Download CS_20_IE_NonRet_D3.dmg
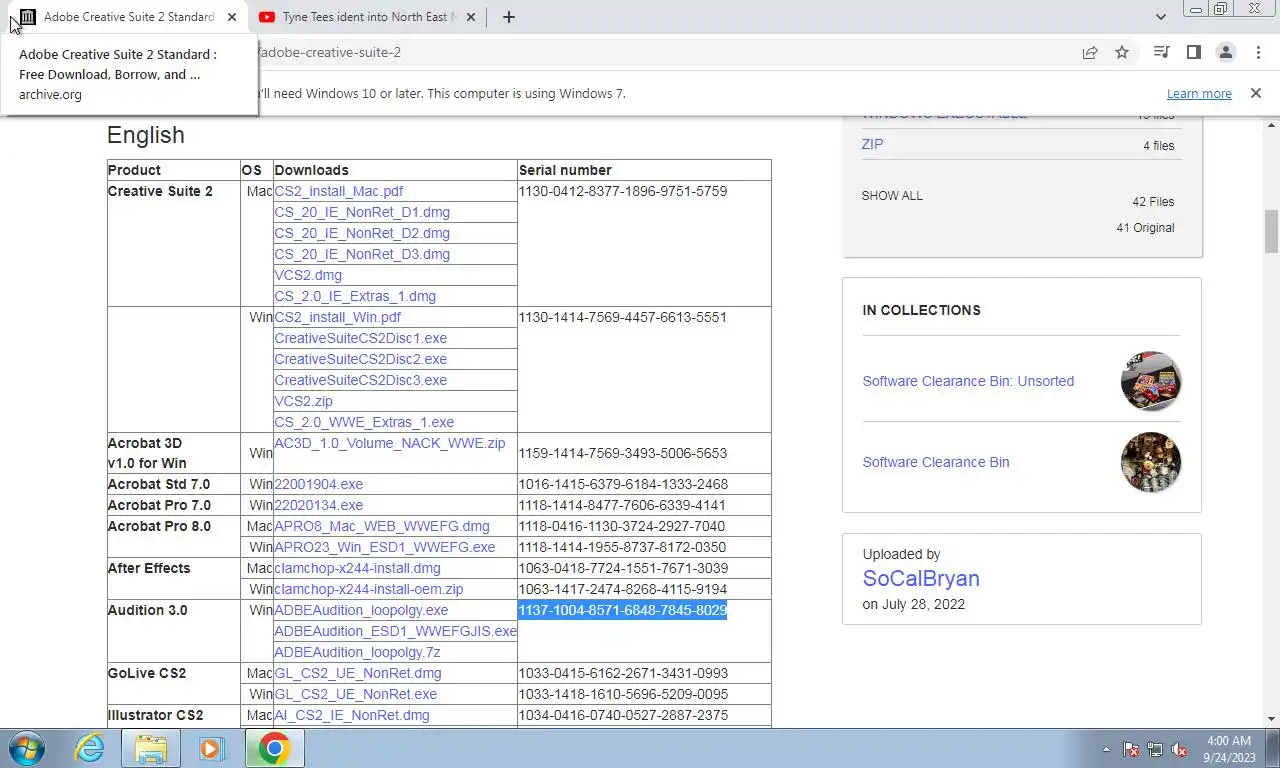 point(362,254)
